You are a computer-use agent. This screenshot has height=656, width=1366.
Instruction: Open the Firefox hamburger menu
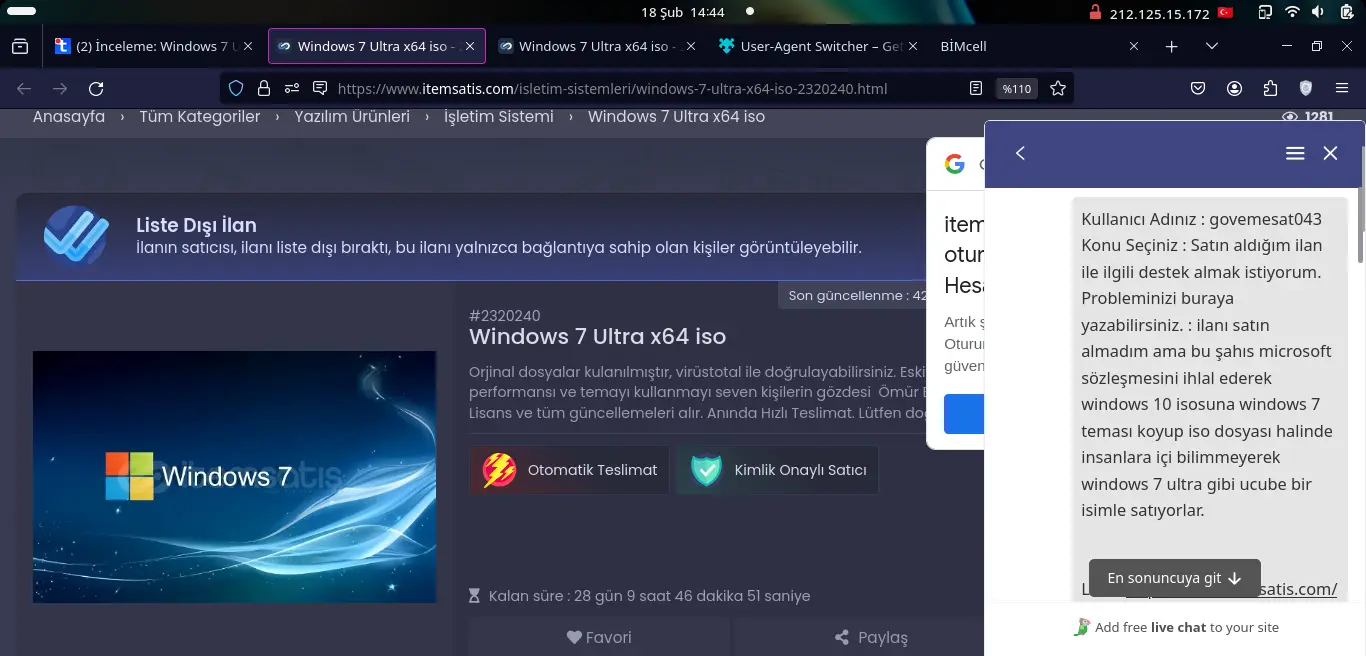[x=1342, y=88]
